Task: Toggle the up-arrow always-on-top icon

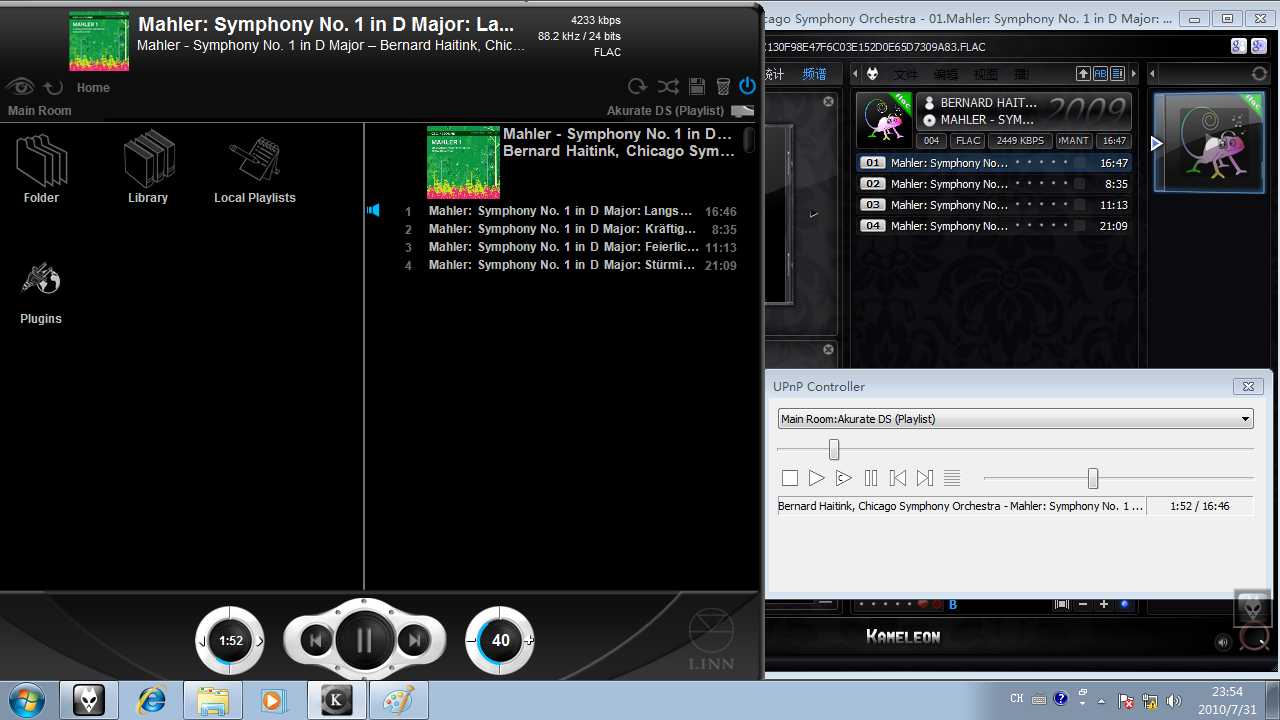Action: coord(1083,74)
